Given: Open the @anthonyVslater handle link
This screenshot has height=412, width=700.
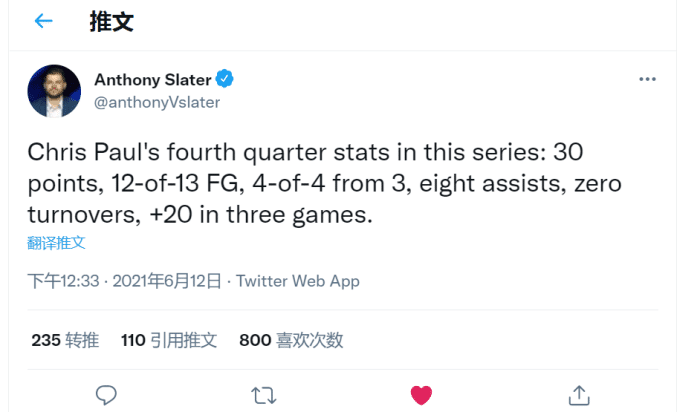Looking at the screenshot, I should (156, 101).
